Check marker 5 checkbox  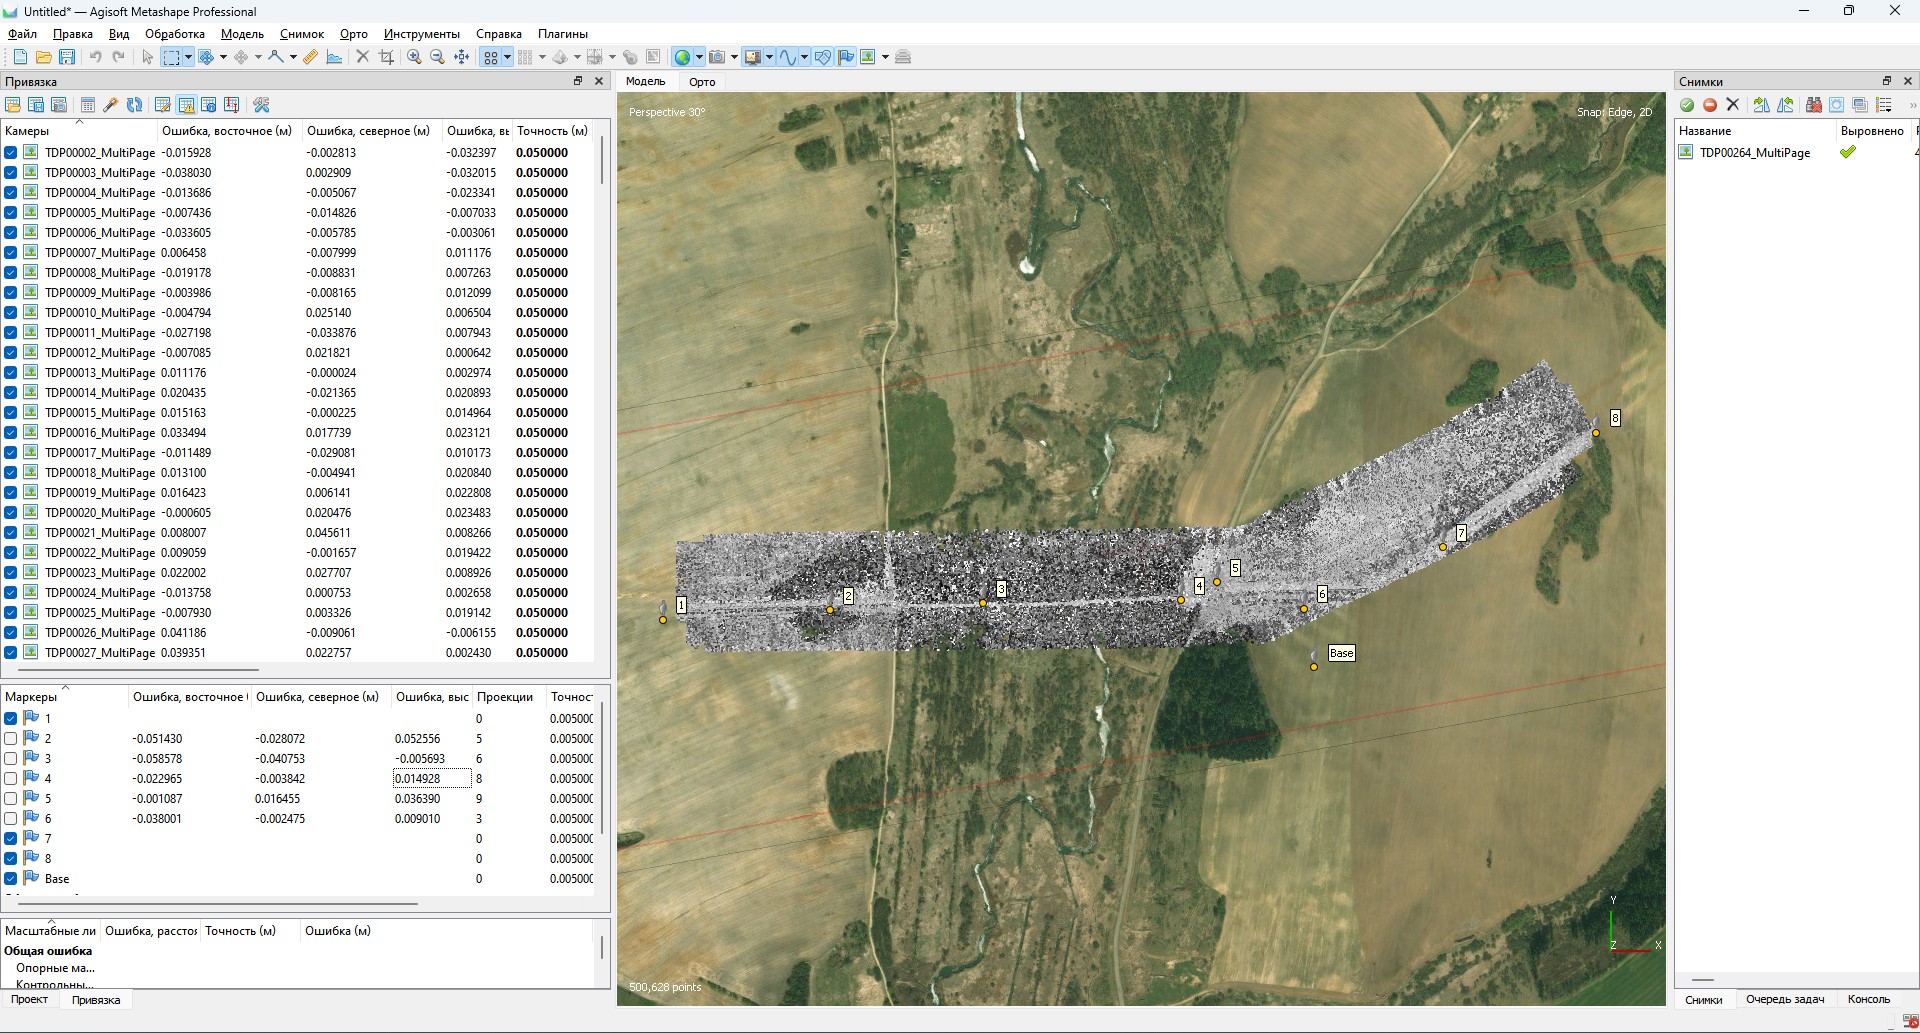[10, 799]
